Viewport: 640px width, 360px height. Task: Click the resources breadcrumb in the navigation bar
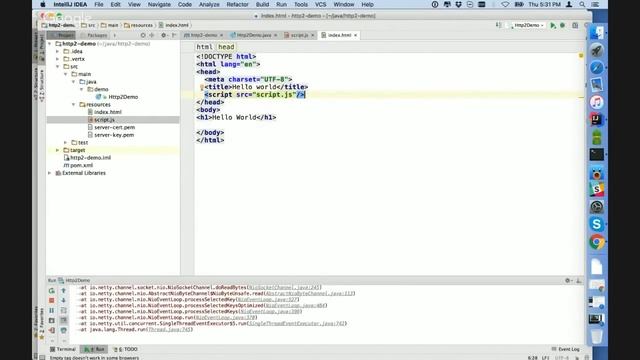(138, 25)
